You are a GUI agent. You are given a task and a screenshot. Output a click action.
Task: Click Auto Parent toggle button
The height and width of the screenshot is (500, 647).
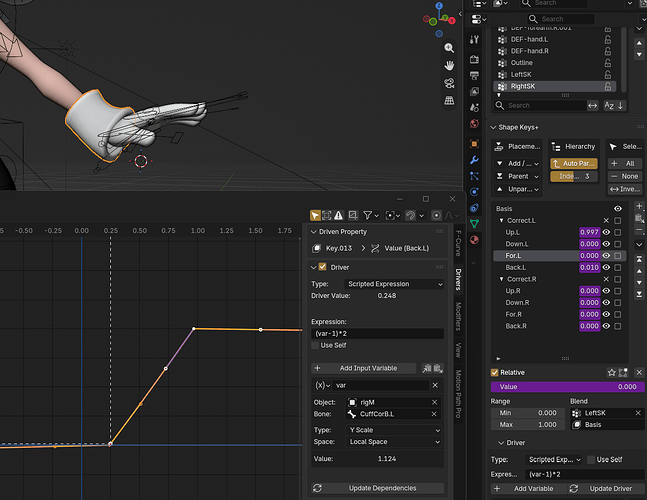[x=574, y=164]
